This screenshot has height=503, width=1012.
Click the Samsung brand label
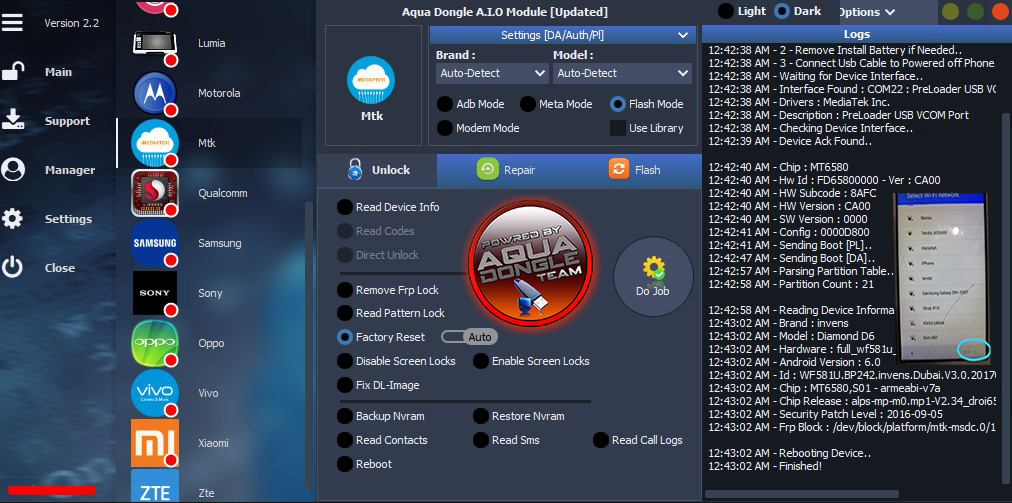click(x=219, y=243)
